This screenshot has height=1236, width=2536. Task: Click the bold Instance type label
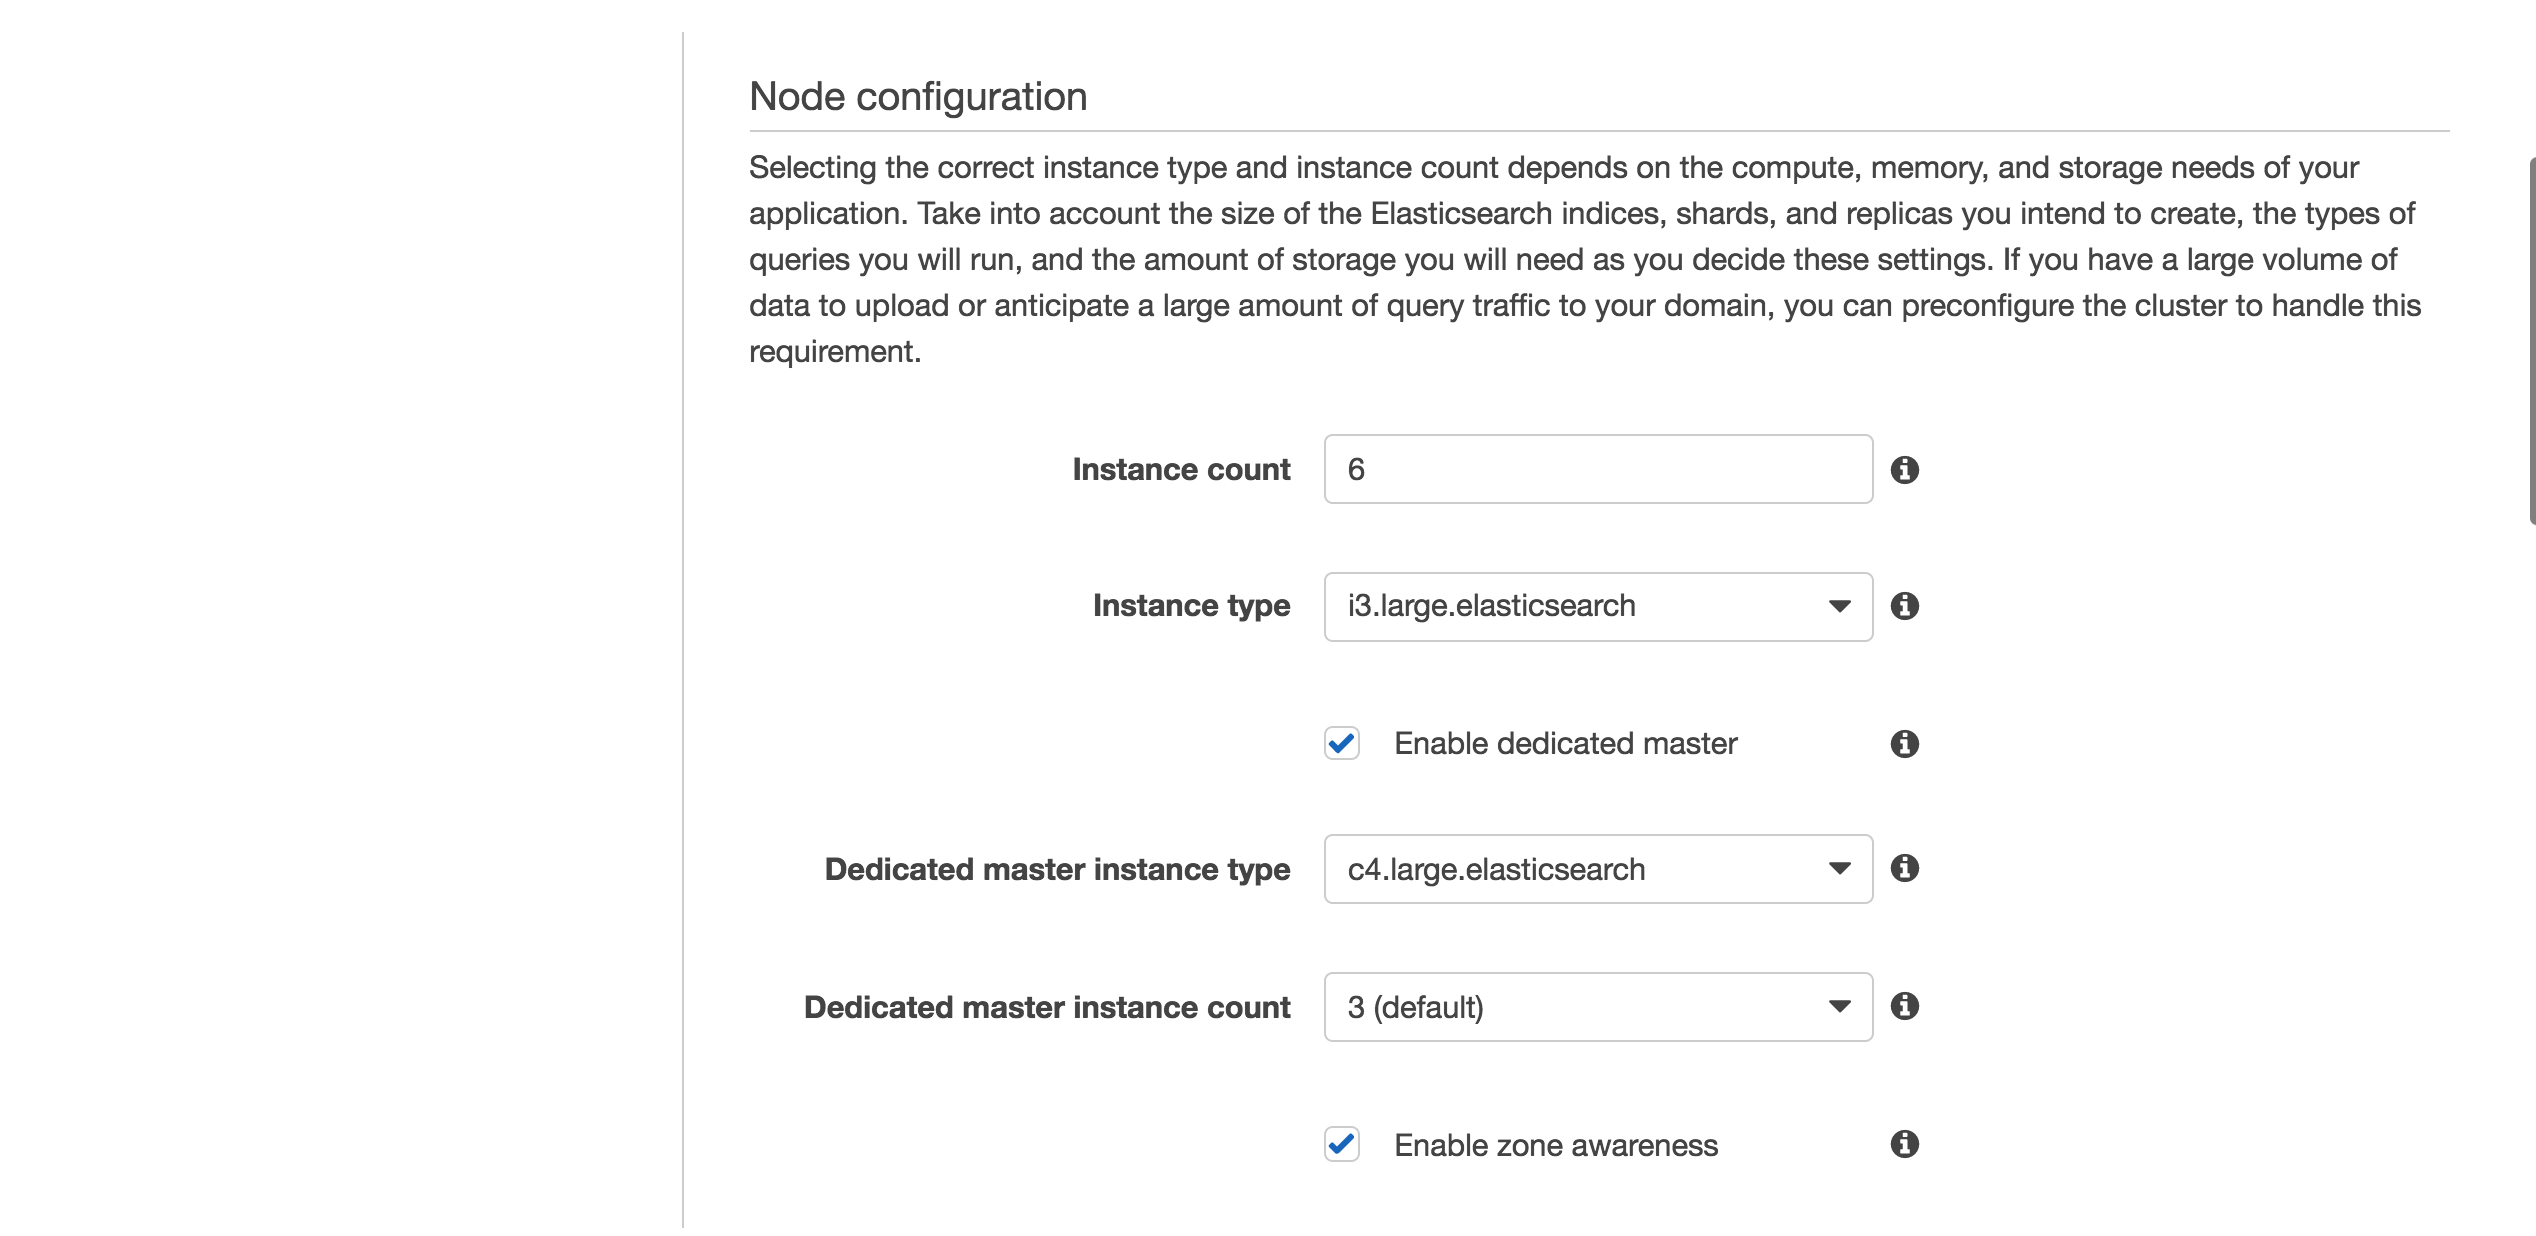click(x=1190, y=606)
